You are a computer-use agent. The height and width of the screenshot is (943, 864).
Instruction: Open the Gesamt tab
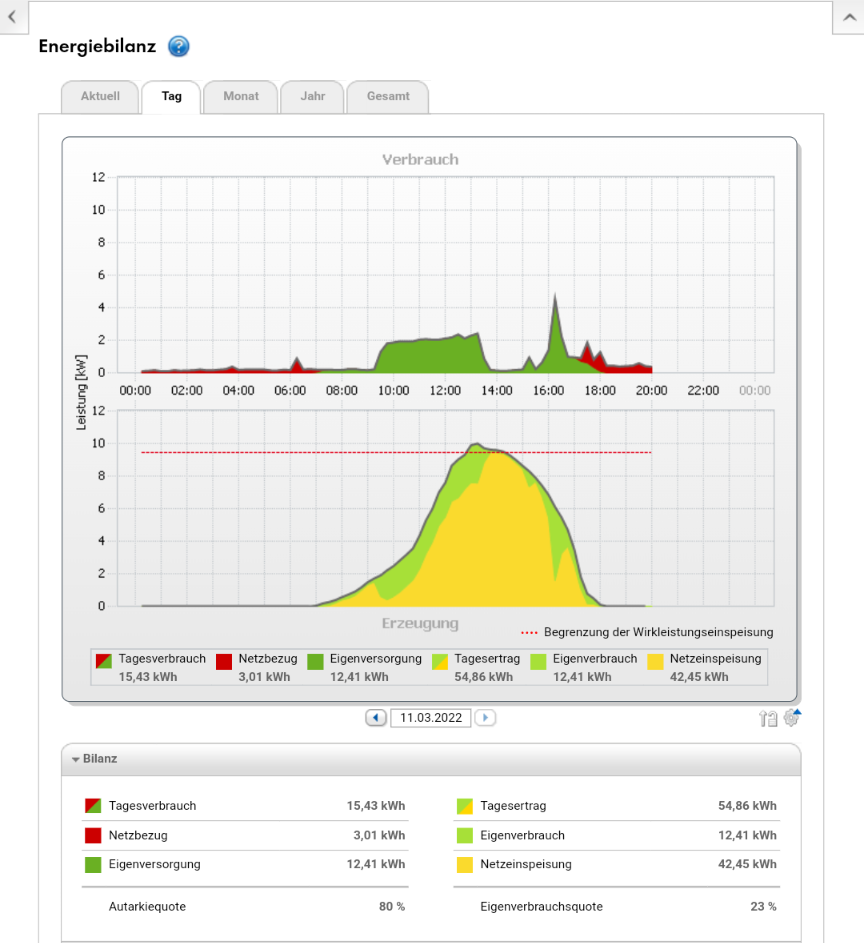[388, 97]
